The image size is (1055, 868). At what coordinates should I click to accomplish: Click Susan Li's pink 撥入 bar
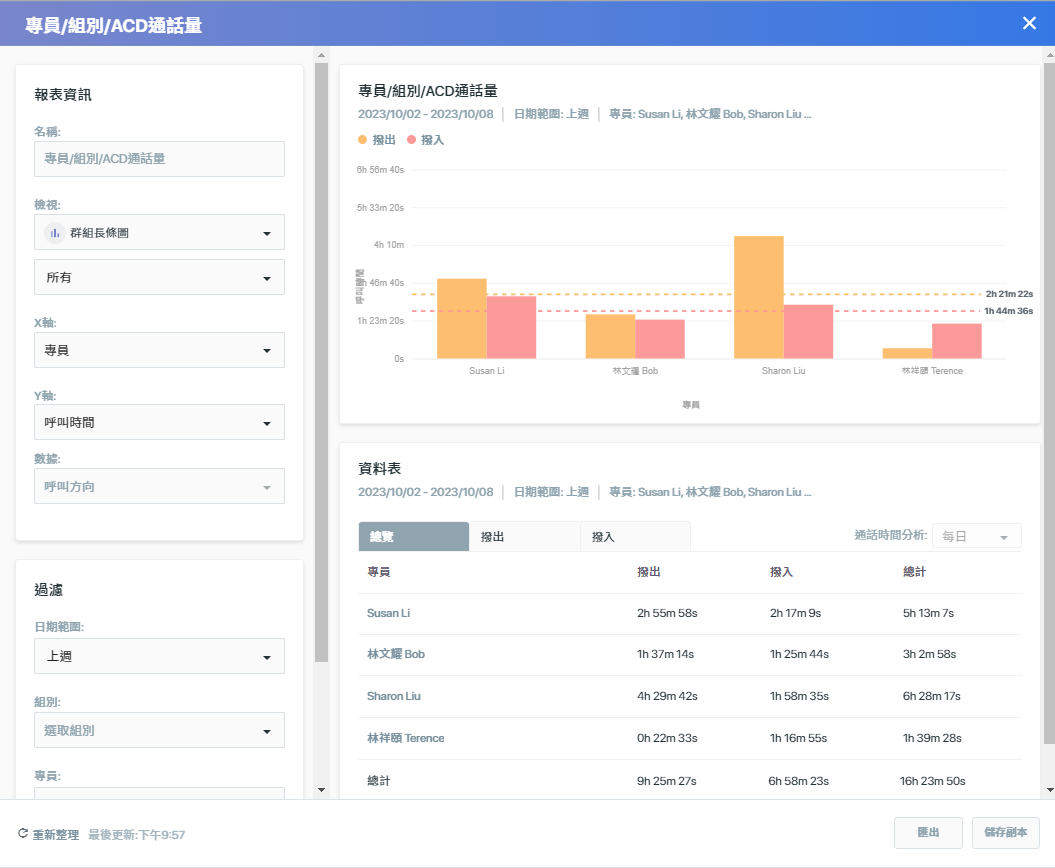511,327
